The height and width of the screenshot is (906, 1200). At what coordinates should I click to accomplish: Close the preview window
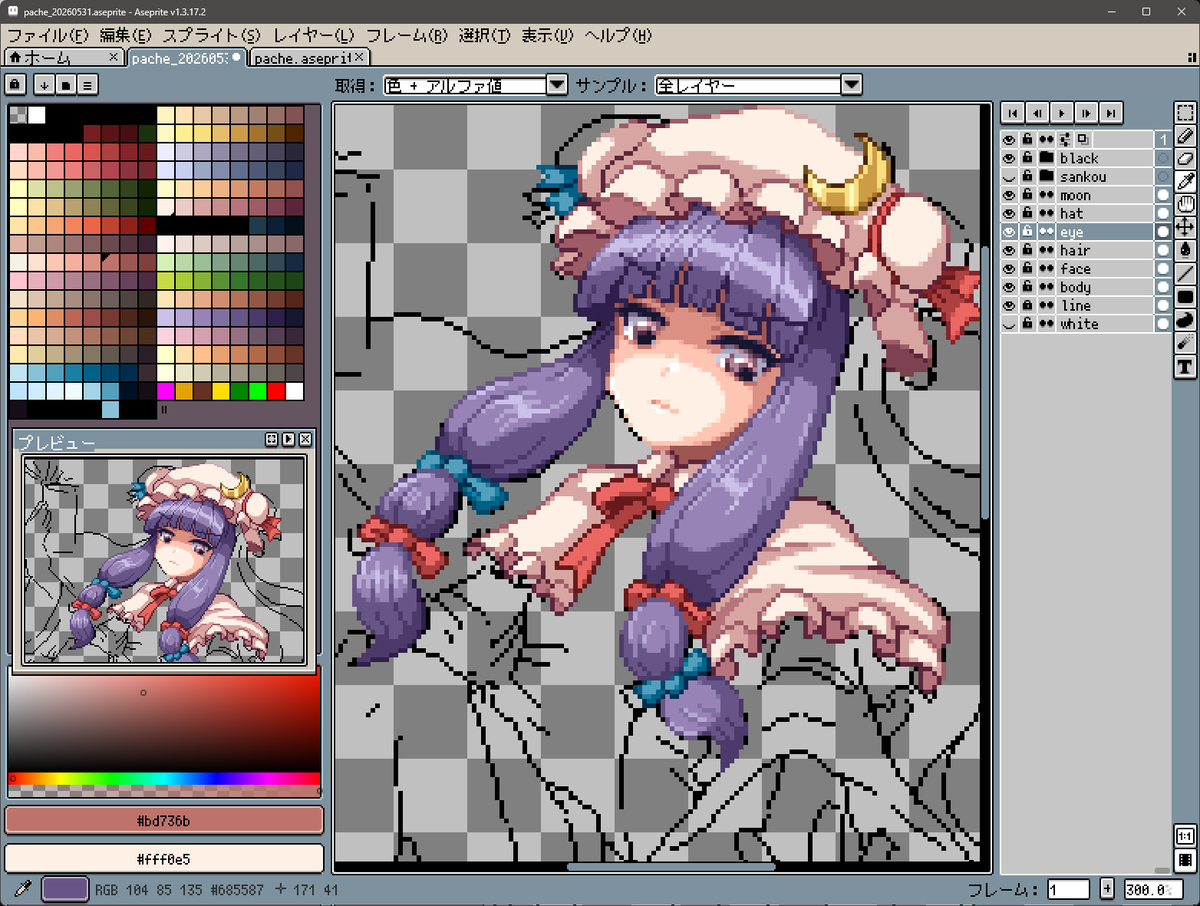(305, 439)
